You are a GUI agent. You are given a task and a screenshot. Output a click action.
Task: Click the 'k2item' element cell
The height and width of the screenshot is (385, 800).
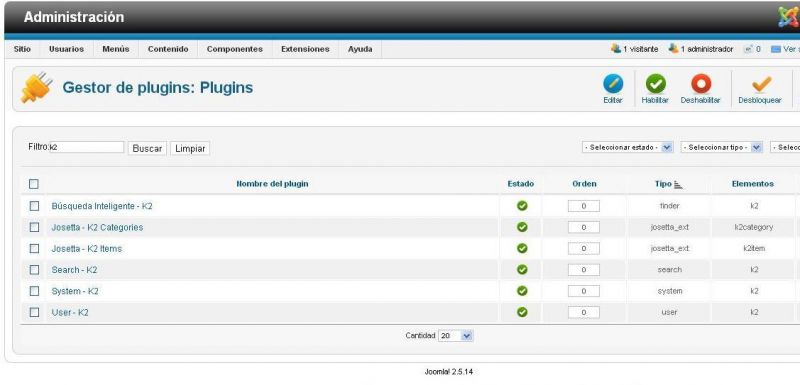pyautogui.click(x=754, y=249)
